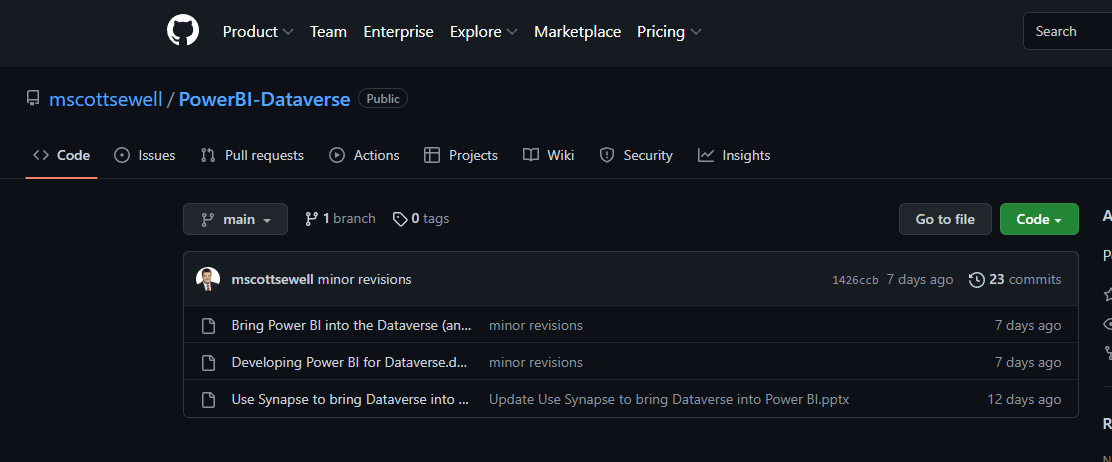Click the GitHub Octocat logo
The image size is (1112, 462).
coord(183,31)
